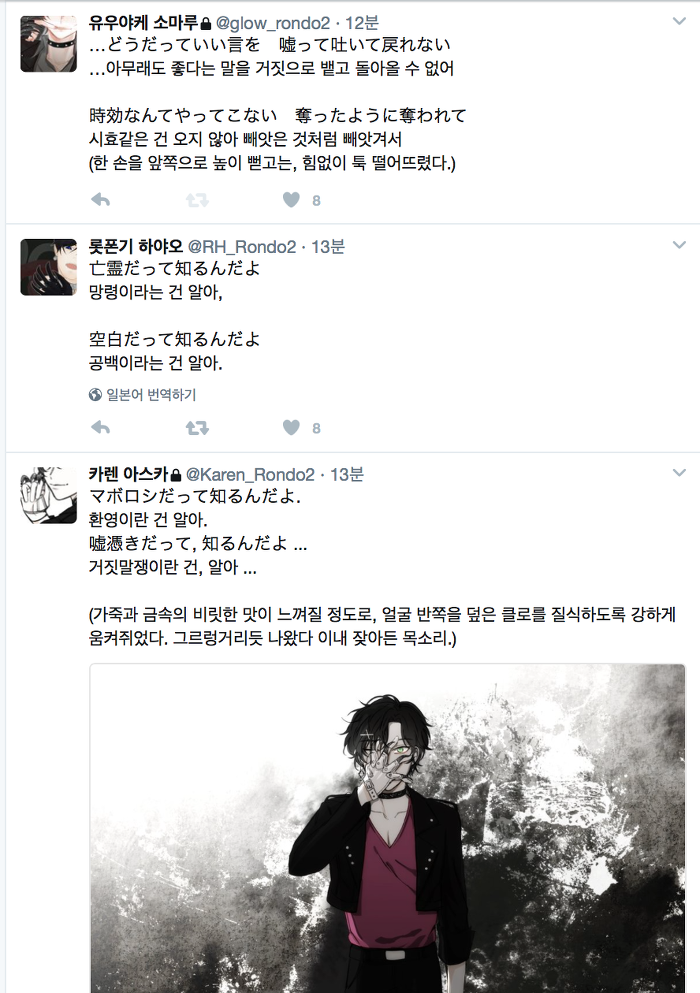The image size is (700, 993).
Task: Open RH_Rondo2's profile avatar
Action: coord(49,267)
